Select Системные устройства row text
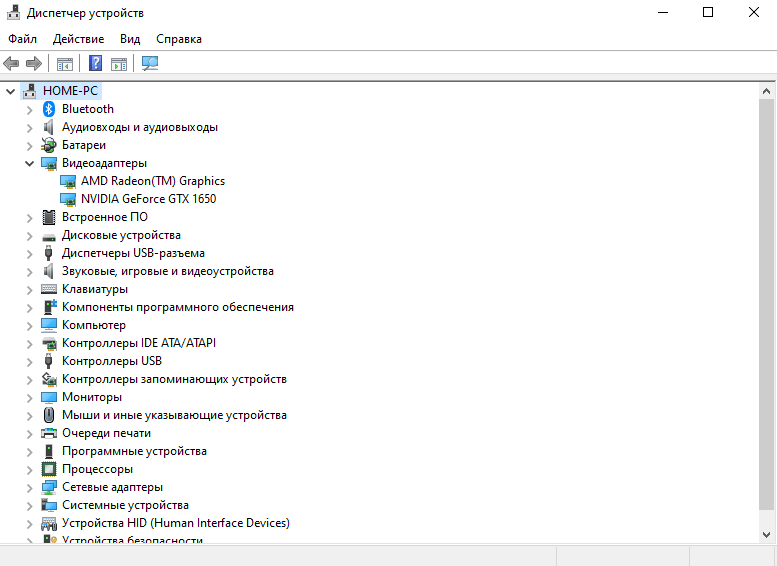The image size is (777, 566). click(125, 505)
